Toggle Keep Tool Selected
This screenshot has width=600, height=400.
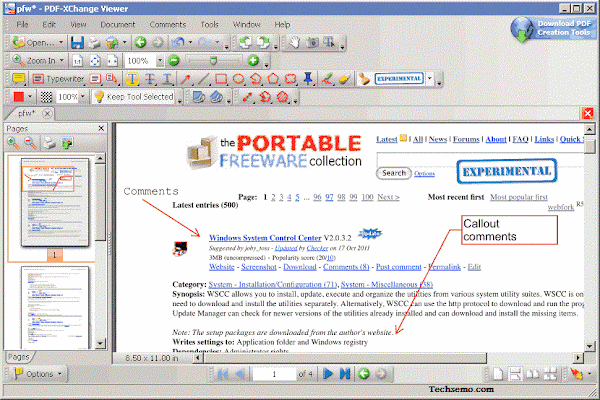click(x=134, y=97)
